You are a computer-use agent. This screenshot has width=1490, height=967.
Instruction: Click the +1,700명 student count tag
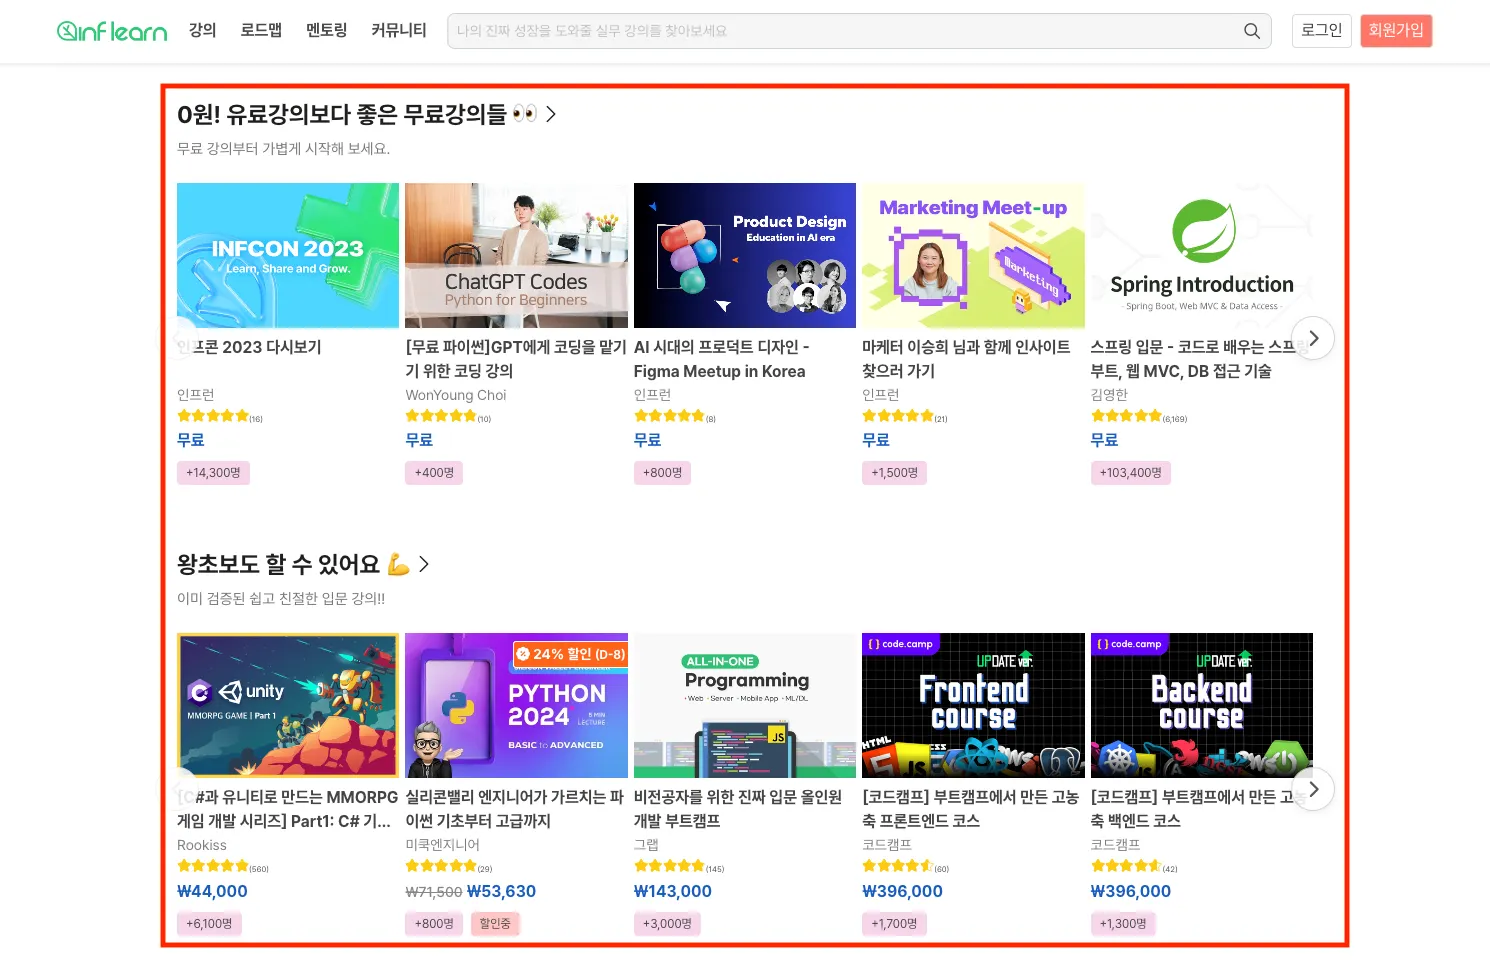(895, 924)
